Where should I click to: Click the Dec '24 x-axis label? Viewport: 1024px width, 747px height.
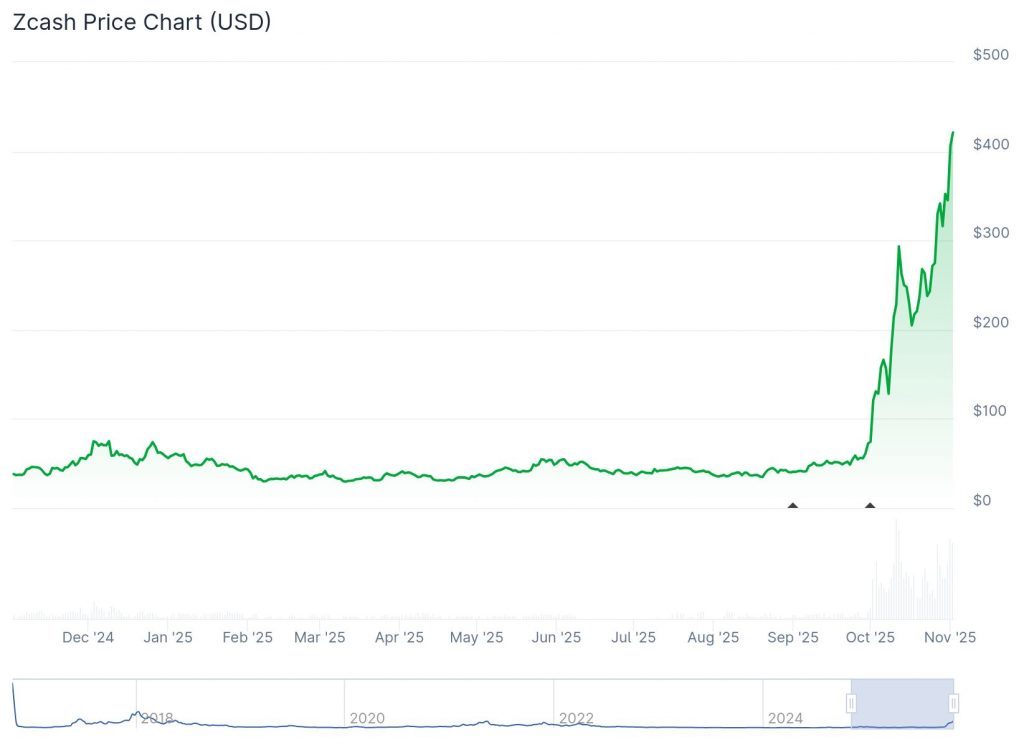click(88, 637)
